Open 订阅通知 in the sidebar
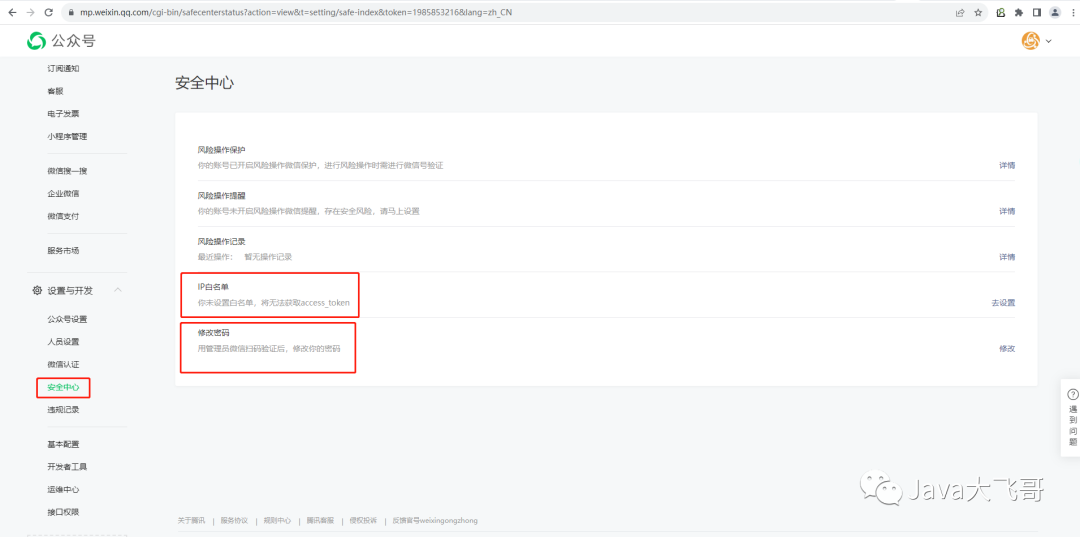 [63, 68]
